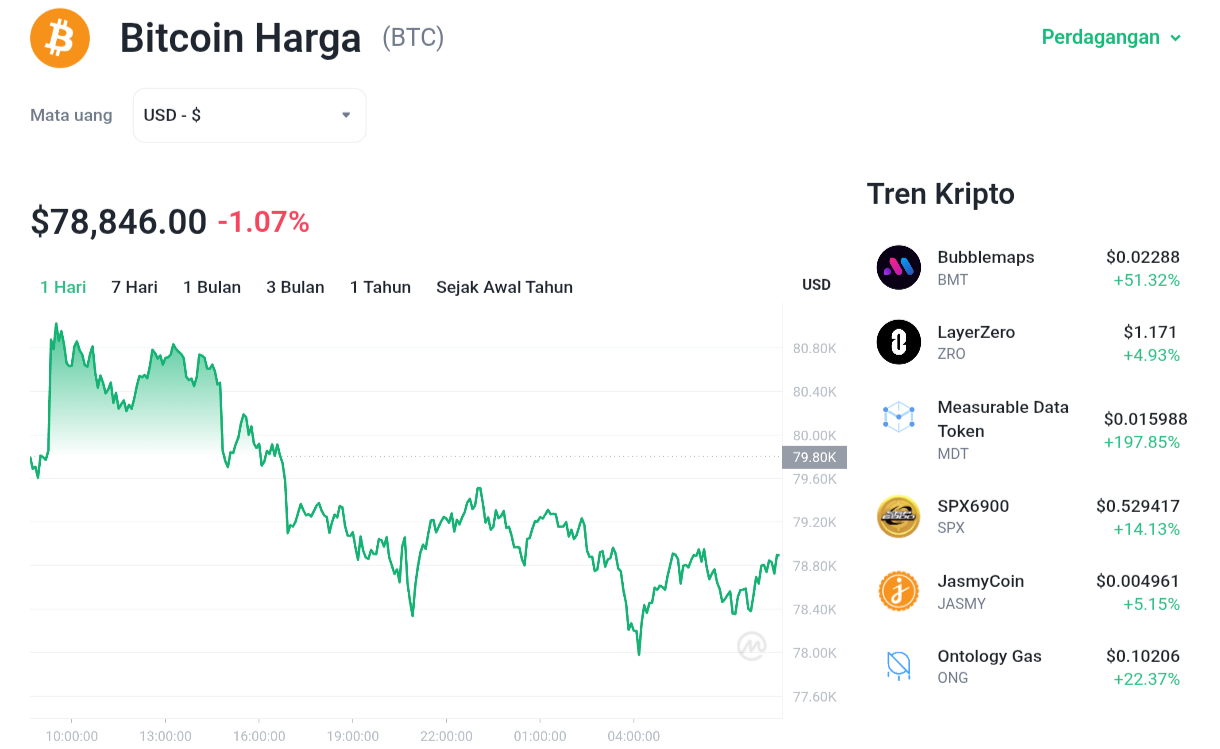Click the JasmyCoin orange icon
The image size is (1220, 749).
(898, 591)
